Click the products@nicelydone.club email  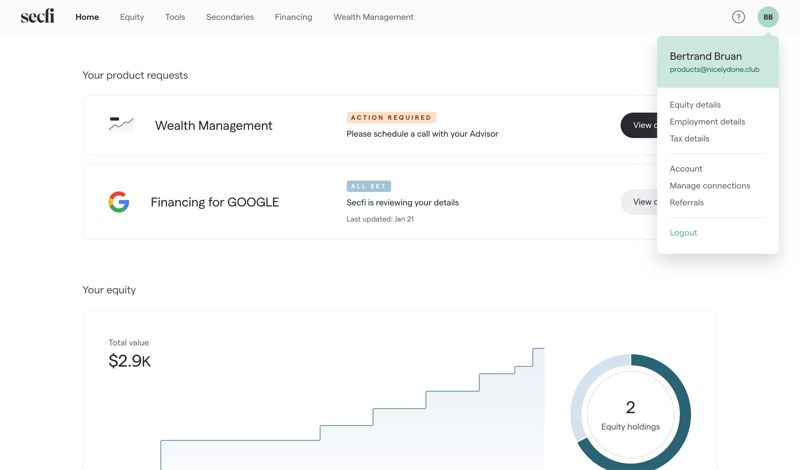[x=714, y=69]
